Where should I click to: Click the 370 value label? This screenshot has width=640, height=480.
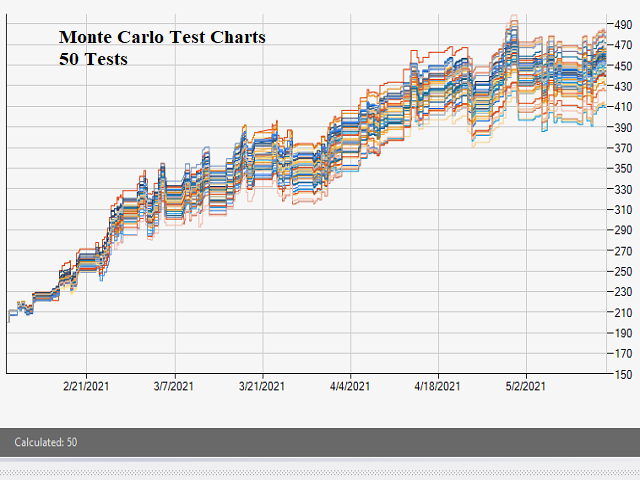[625, 148]
